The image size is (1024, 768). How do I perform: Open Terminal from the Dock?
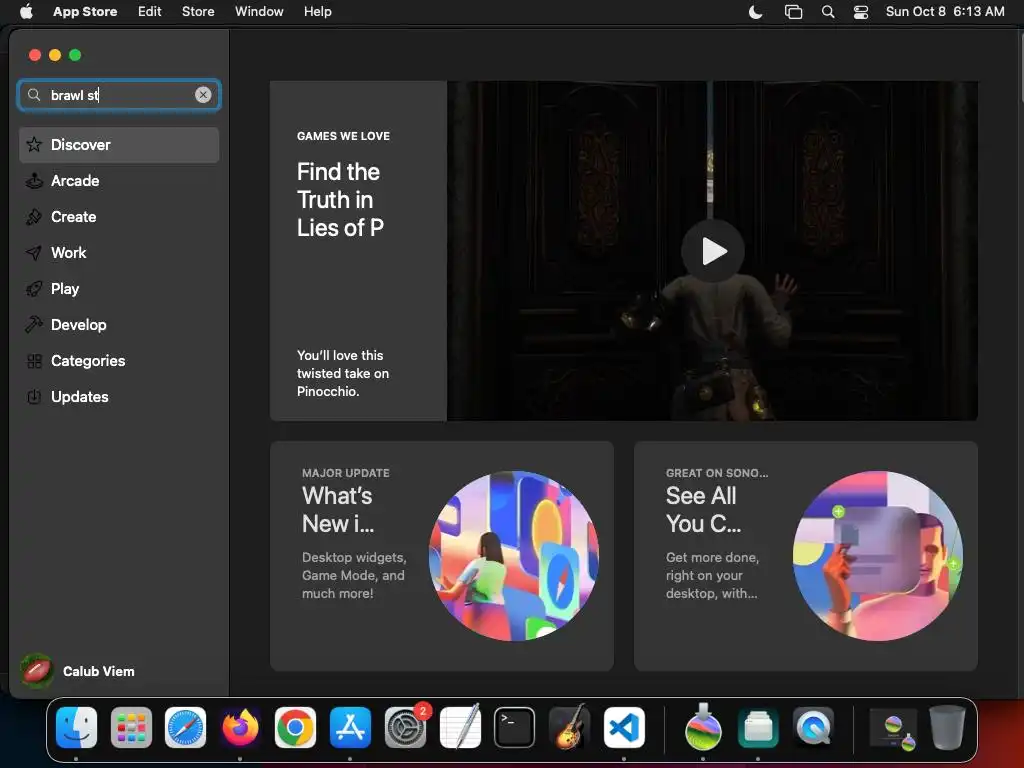point(514,727)
